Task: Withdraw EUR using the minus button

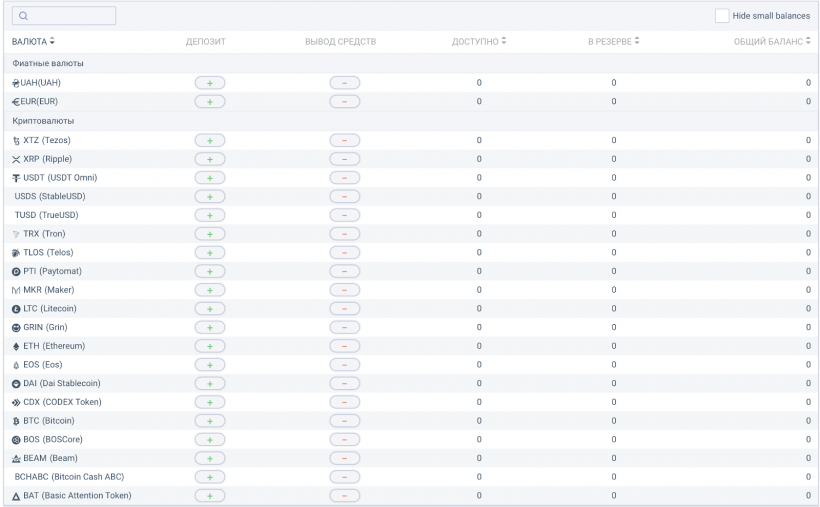Action: coord(344,102)
